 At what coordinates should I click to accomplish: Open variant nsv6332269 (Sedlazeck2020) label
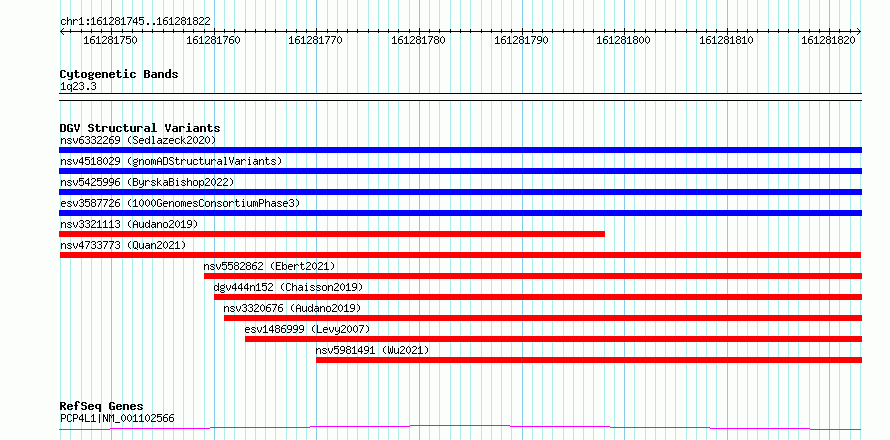[x=138, y=140]
